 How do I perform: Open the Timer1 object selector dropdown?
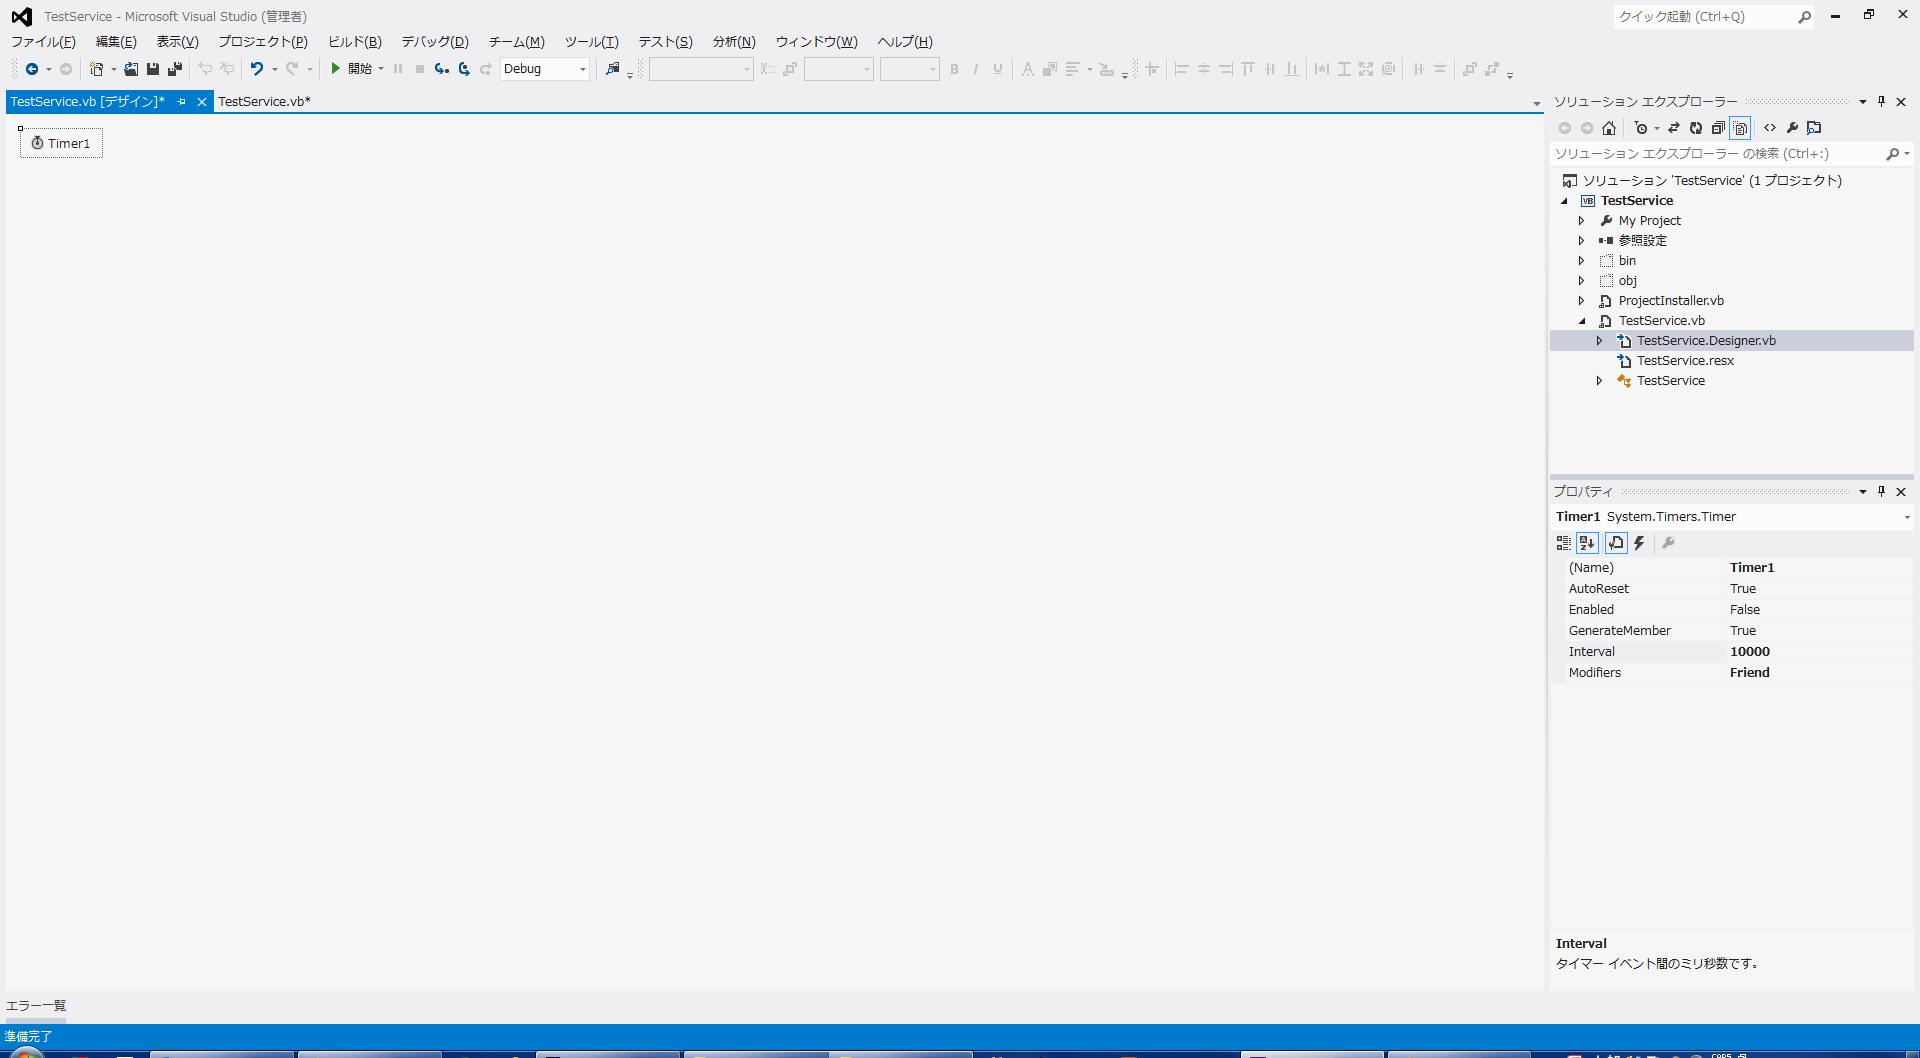point(1907,517)
